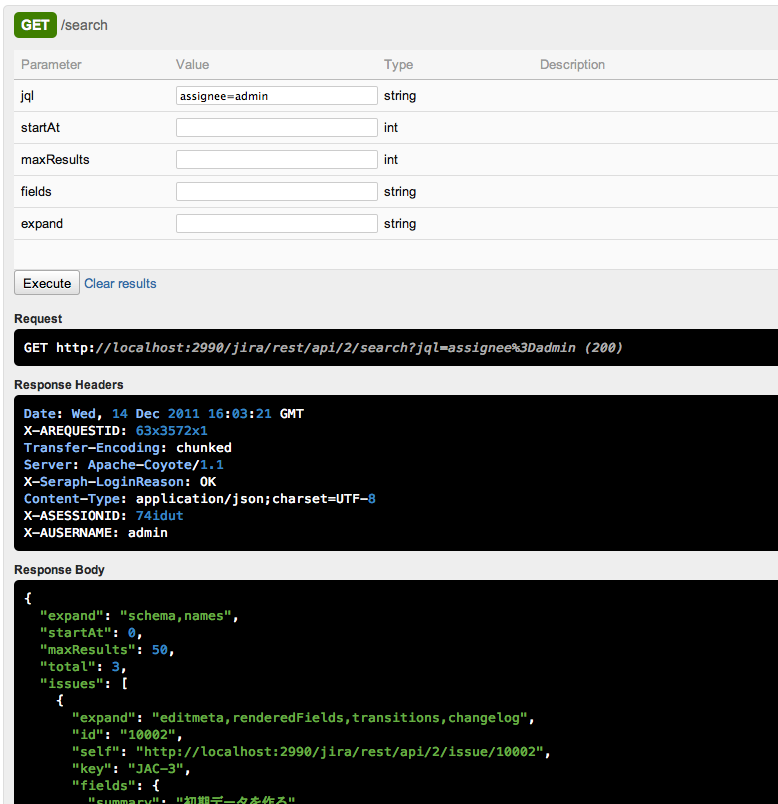Click the maxResults value field
The width and height of the screenshot is (778, 804).
tap(276, 160)
